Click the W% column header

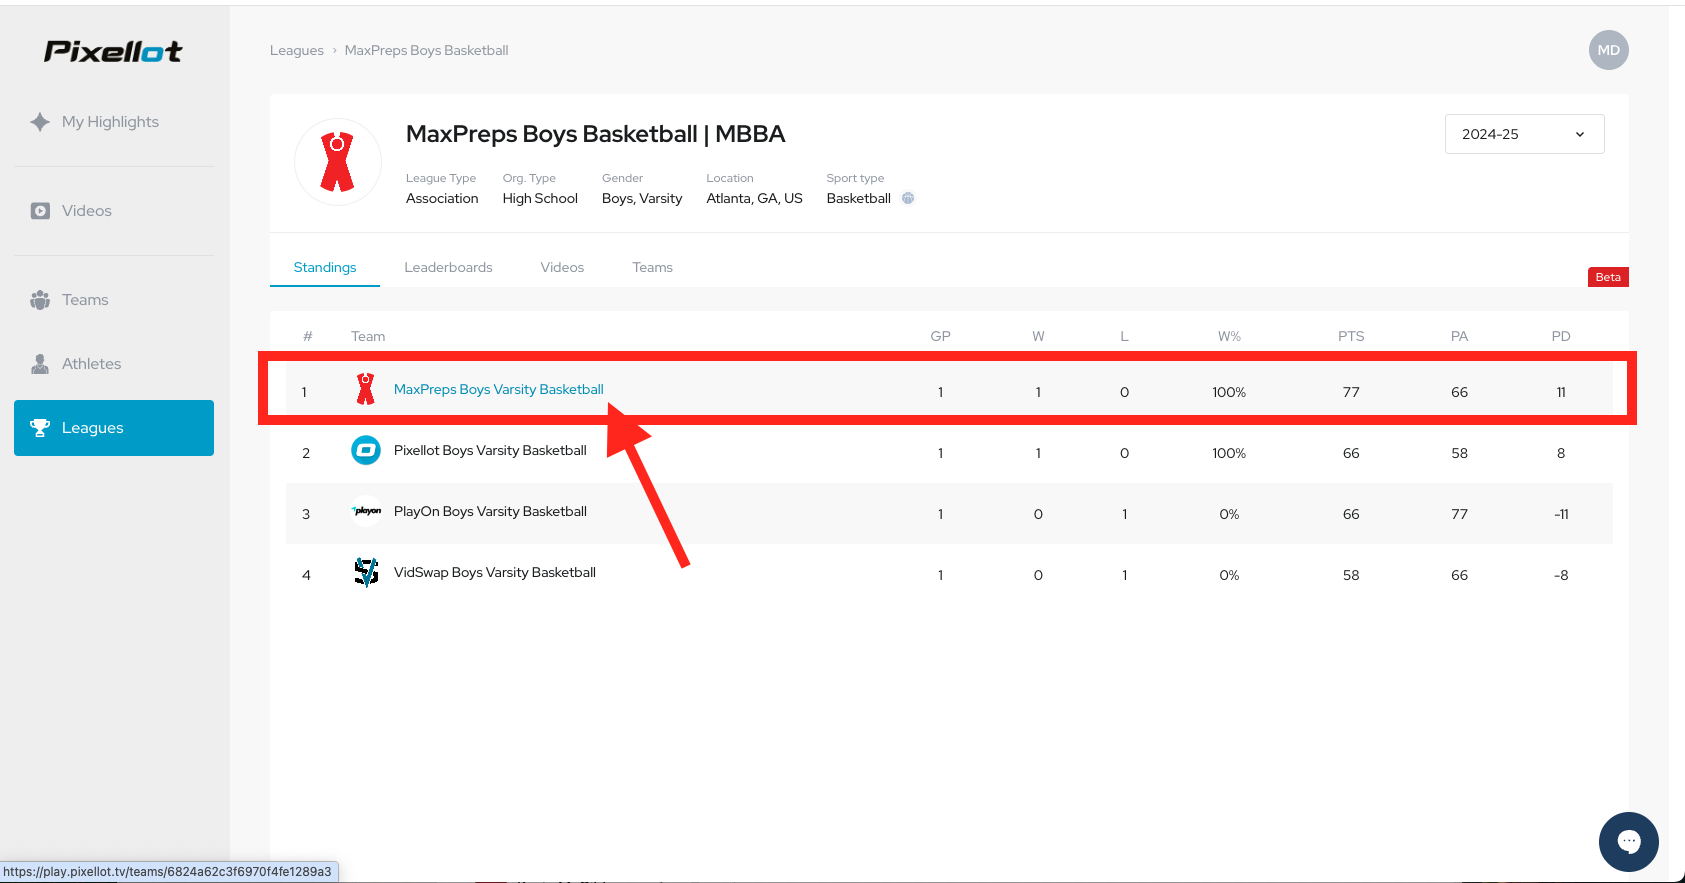1229,336
